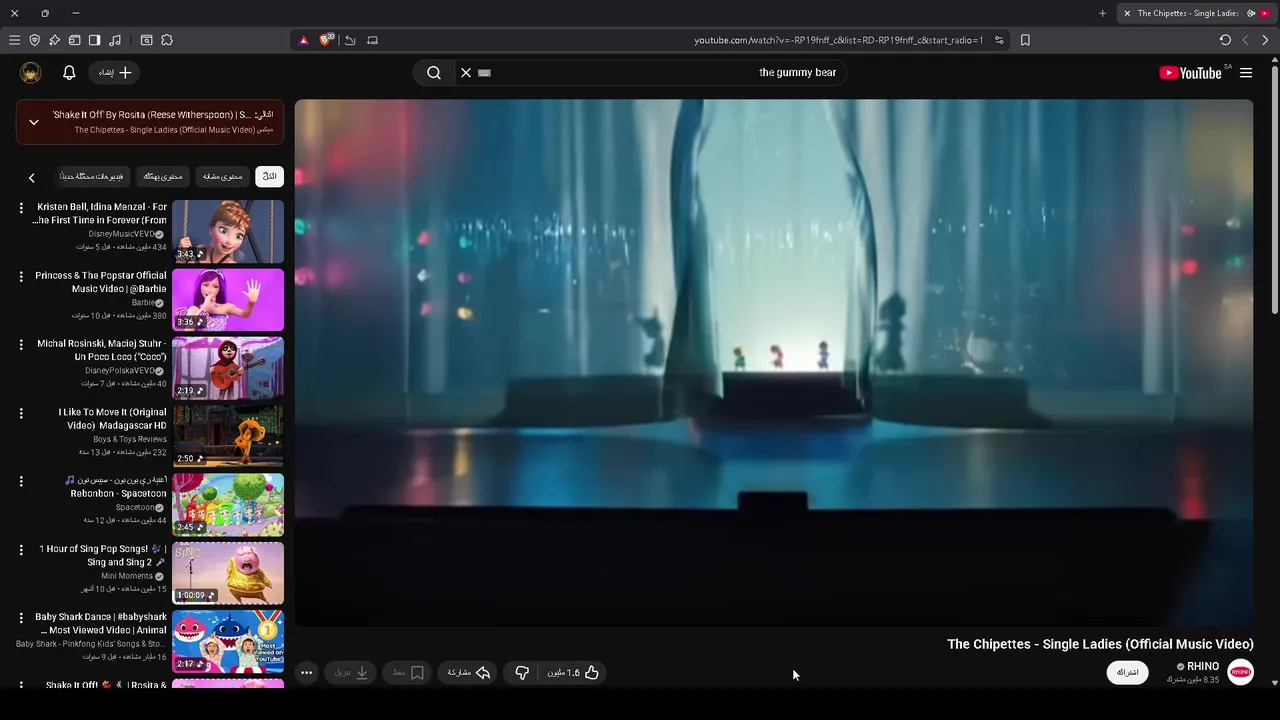Open the Barbie Princess & Popstar thumbnail
This screenshot has height=720, width=1280.
tap(228, 300)
